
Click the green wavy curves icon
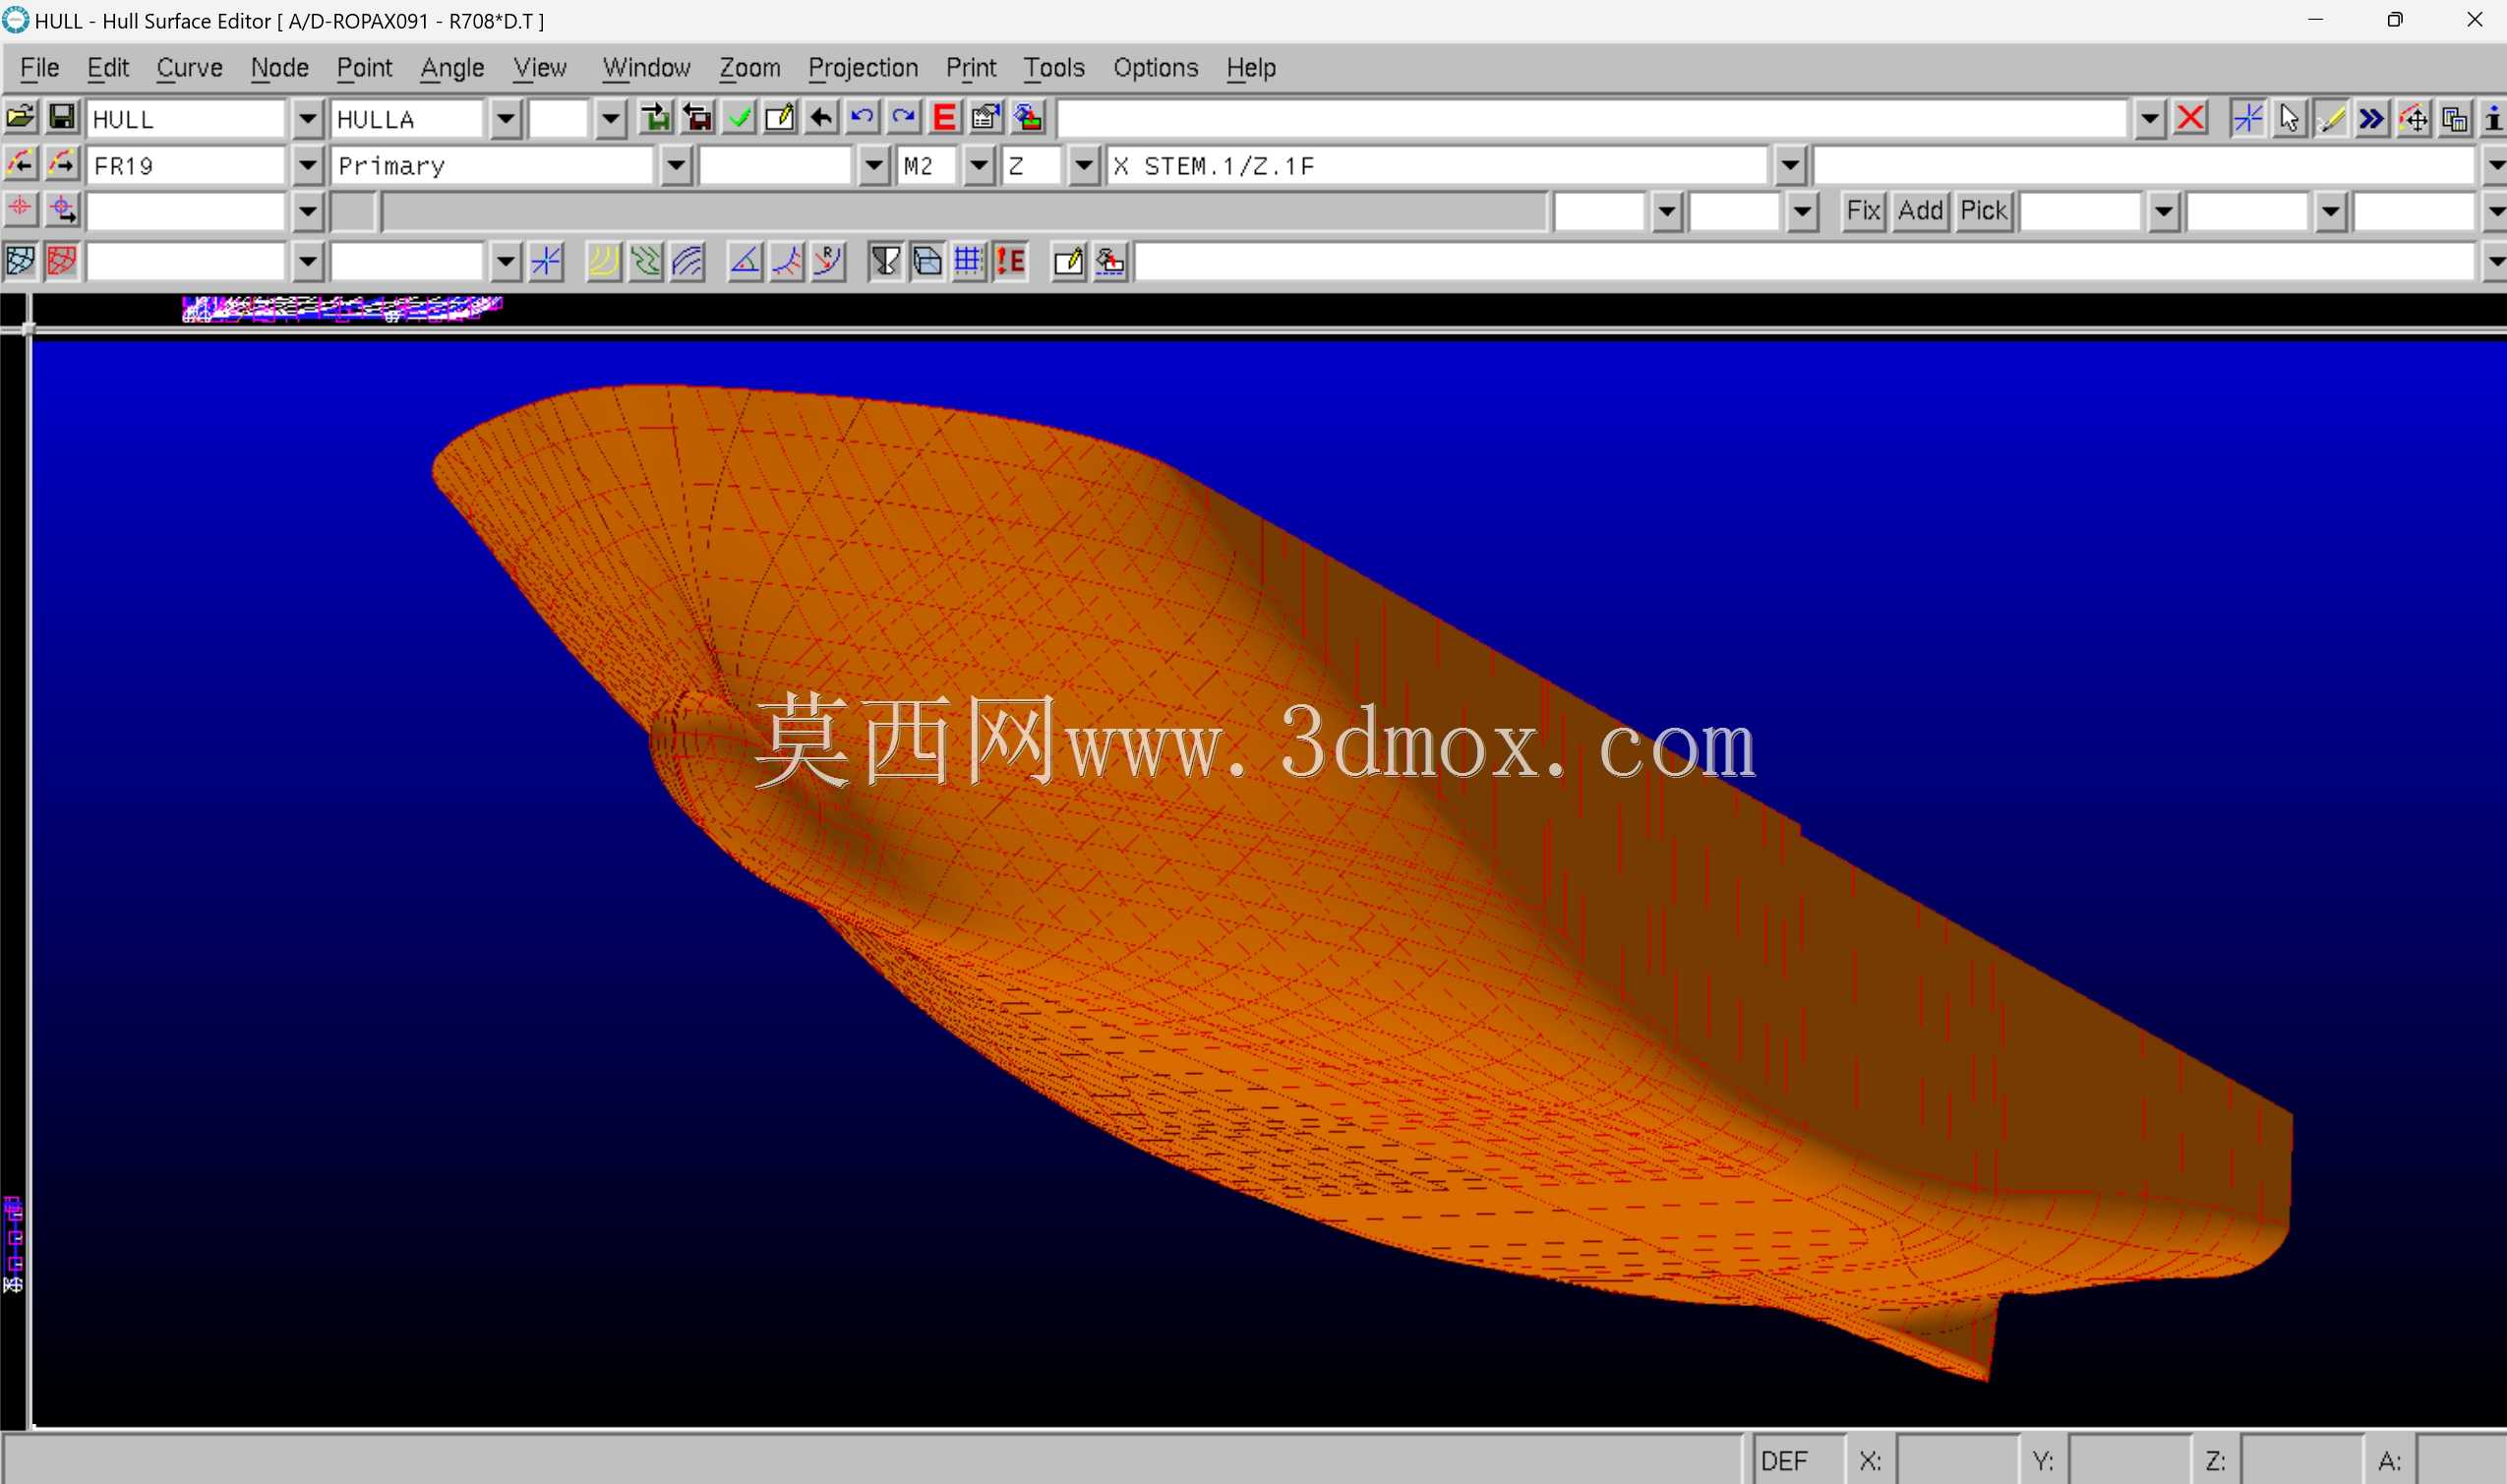coord(646,262)
